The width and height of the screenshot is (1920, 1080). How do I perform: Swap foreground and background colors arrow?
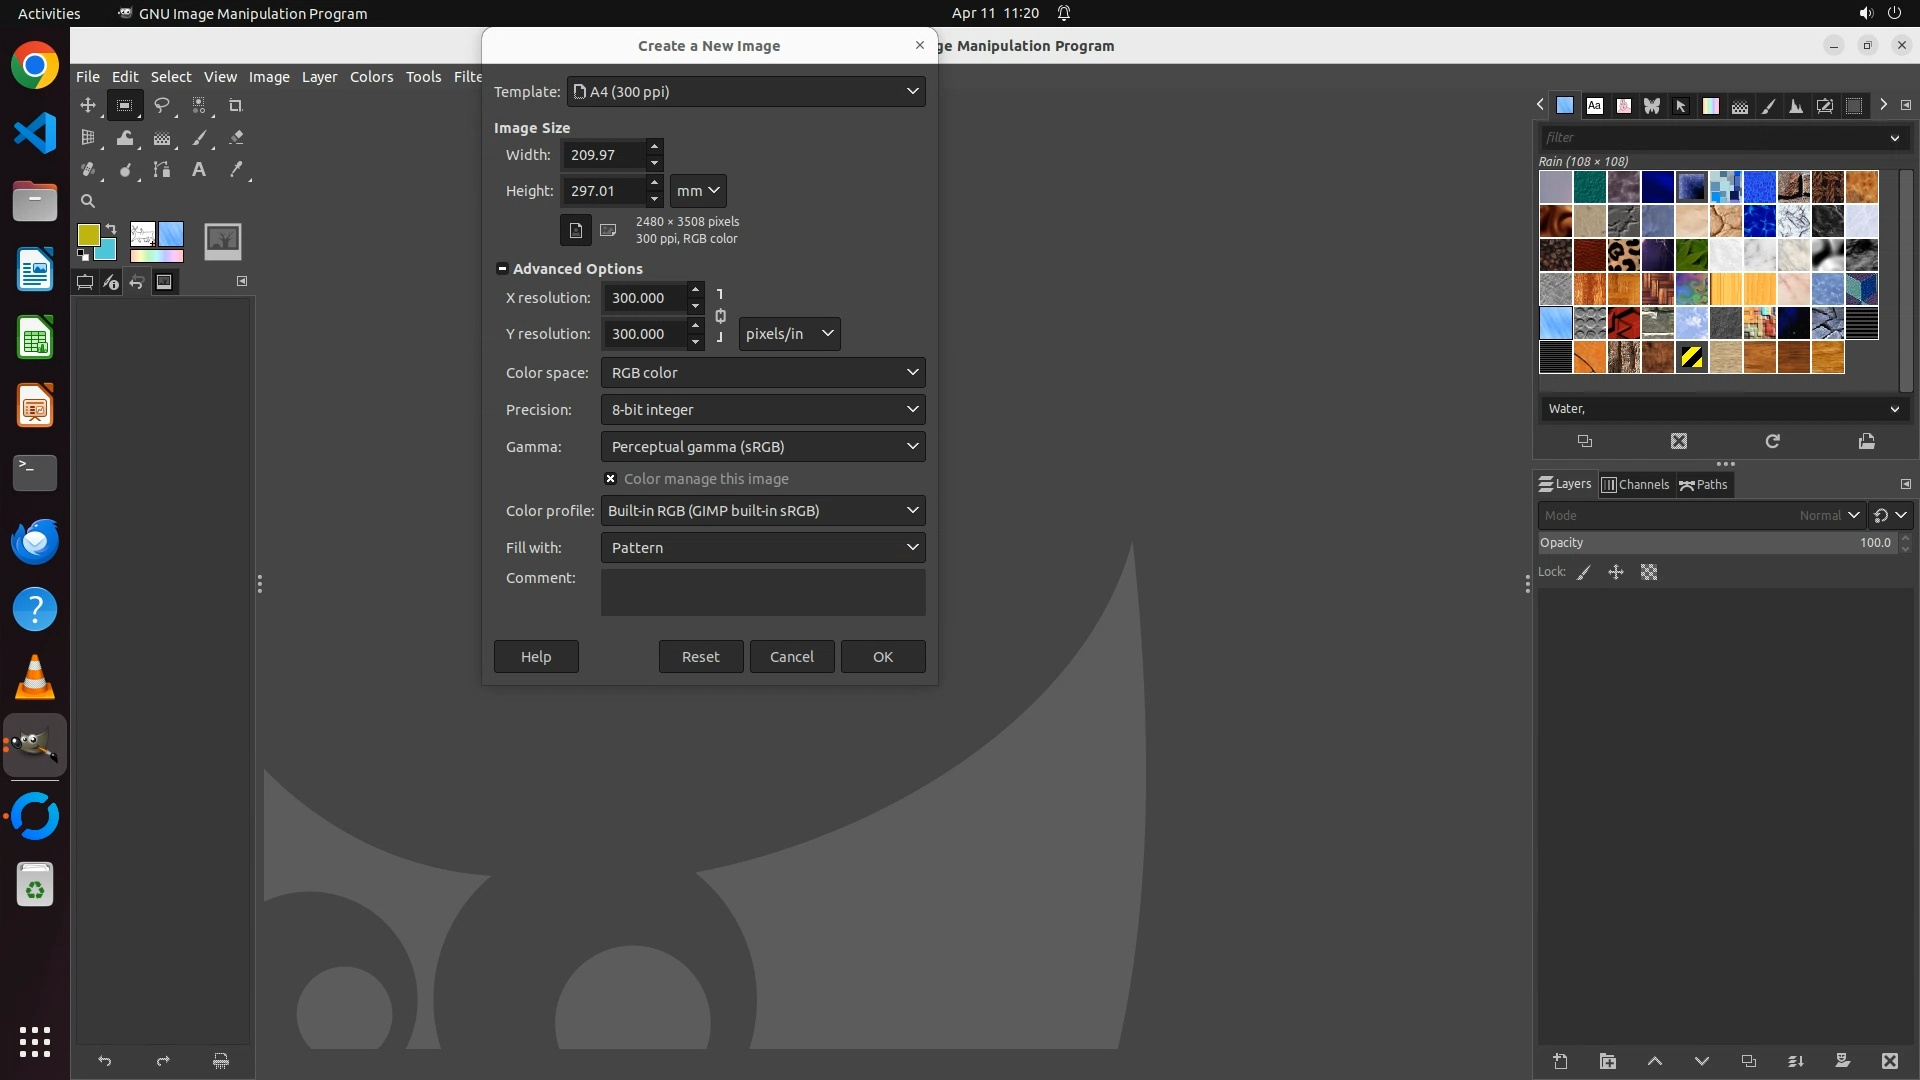click(111, 229)
